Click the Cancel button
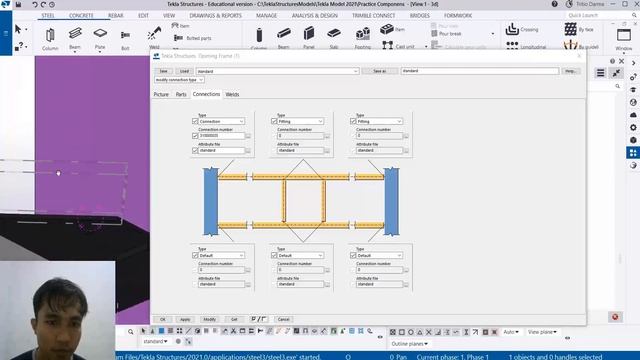640x360 pixels. point(284,319)
